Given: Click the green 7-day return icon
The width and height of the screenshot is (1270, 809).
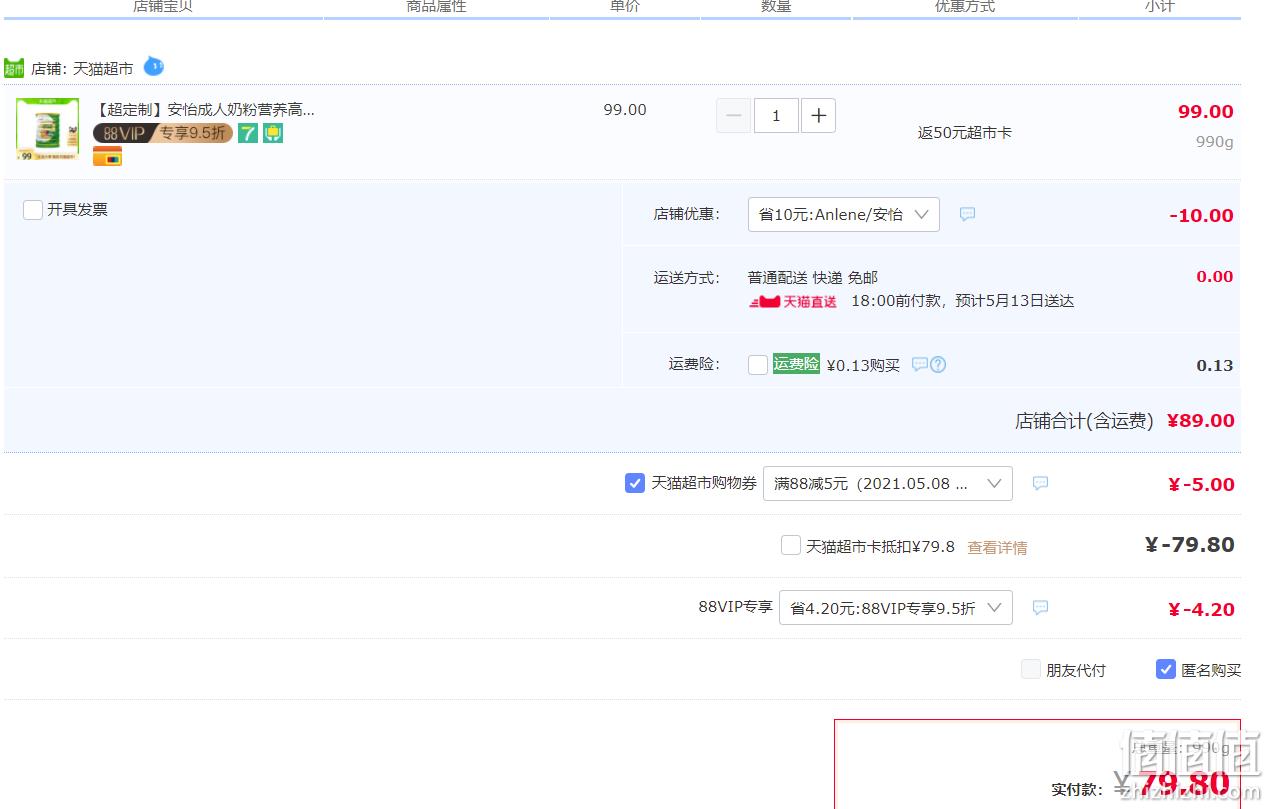Looking at the screenshot, I should (248, 133).
